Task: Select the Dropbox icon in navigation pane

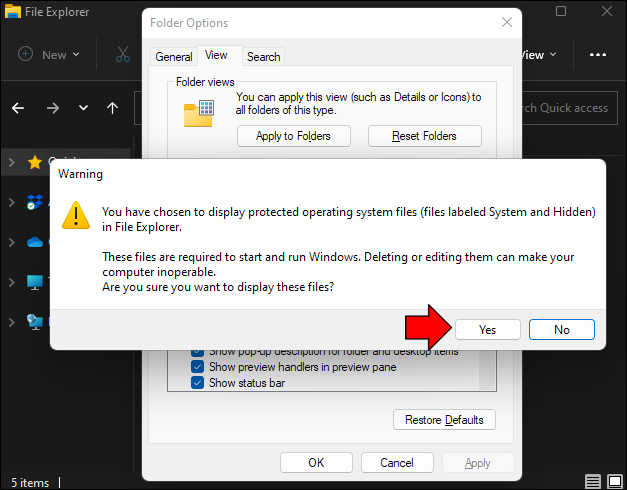Action: [35, 202]
